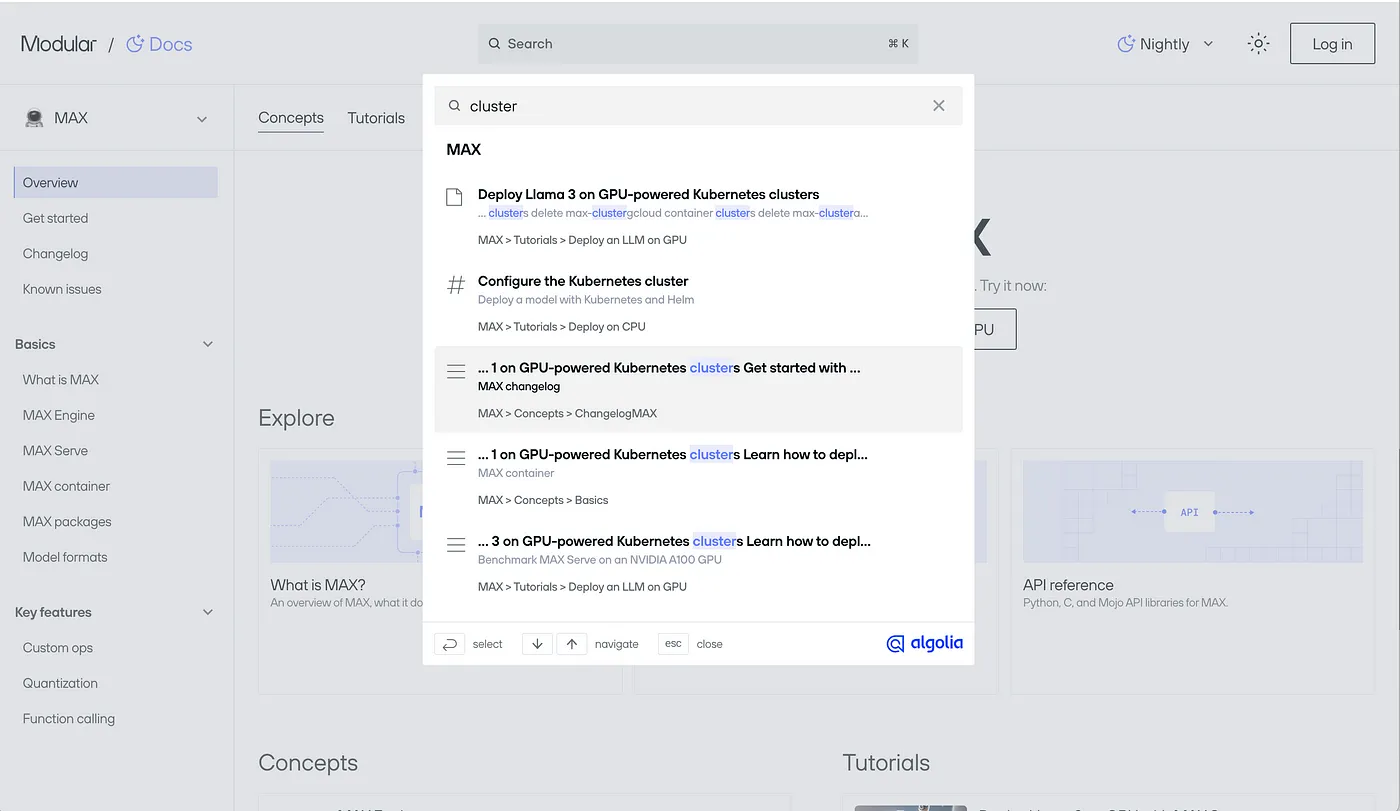The height and width of the screenshot is (811, 1400).
Task: Open the Benchmark MAX Serve A100 result
Action: click(698, 563)
